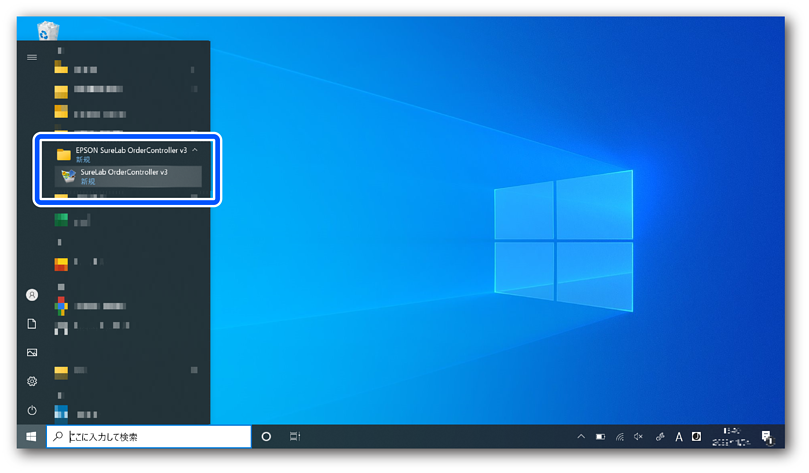Click the muted volume speaker icon
Screen dimensions: 809x473
(x=639, y=437)
